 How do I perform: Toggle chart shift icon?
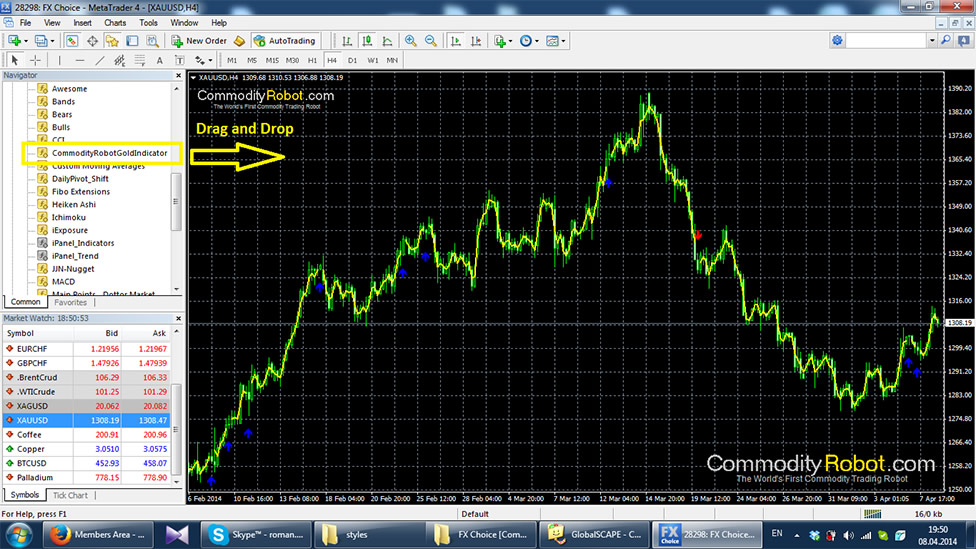coord(476,41)
